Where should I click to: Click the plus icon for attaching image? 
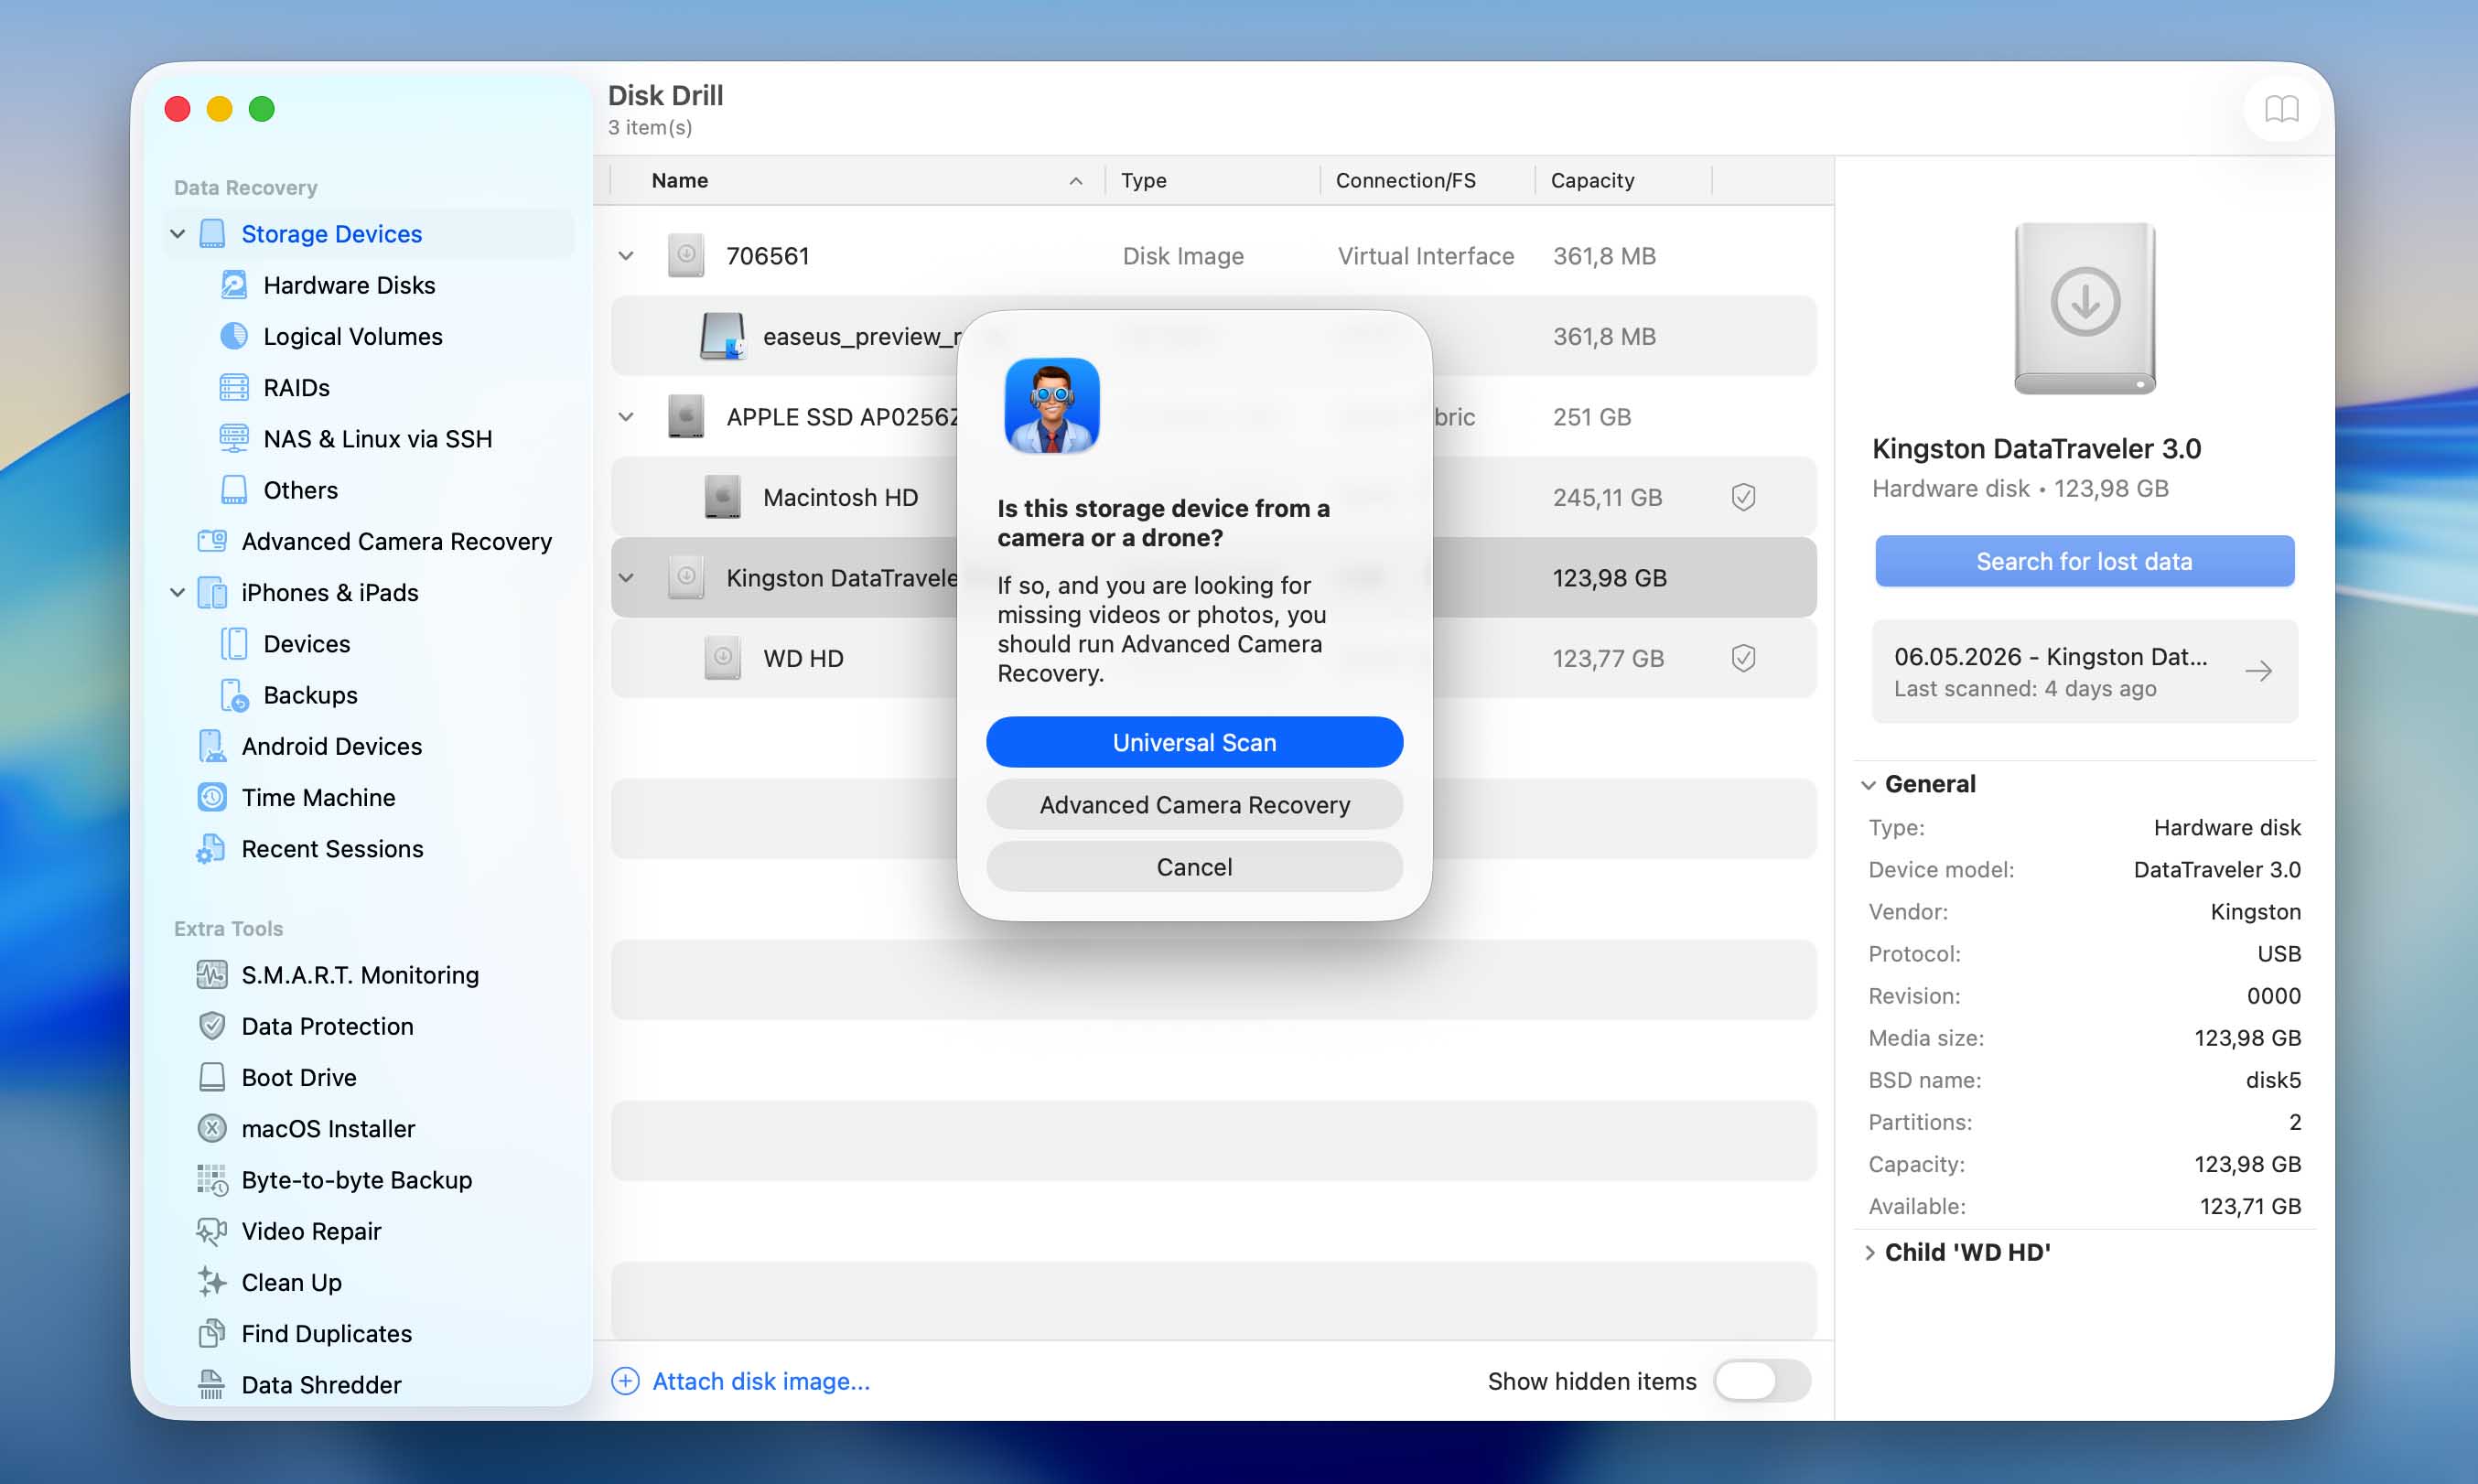click(x=625, y=1381)
